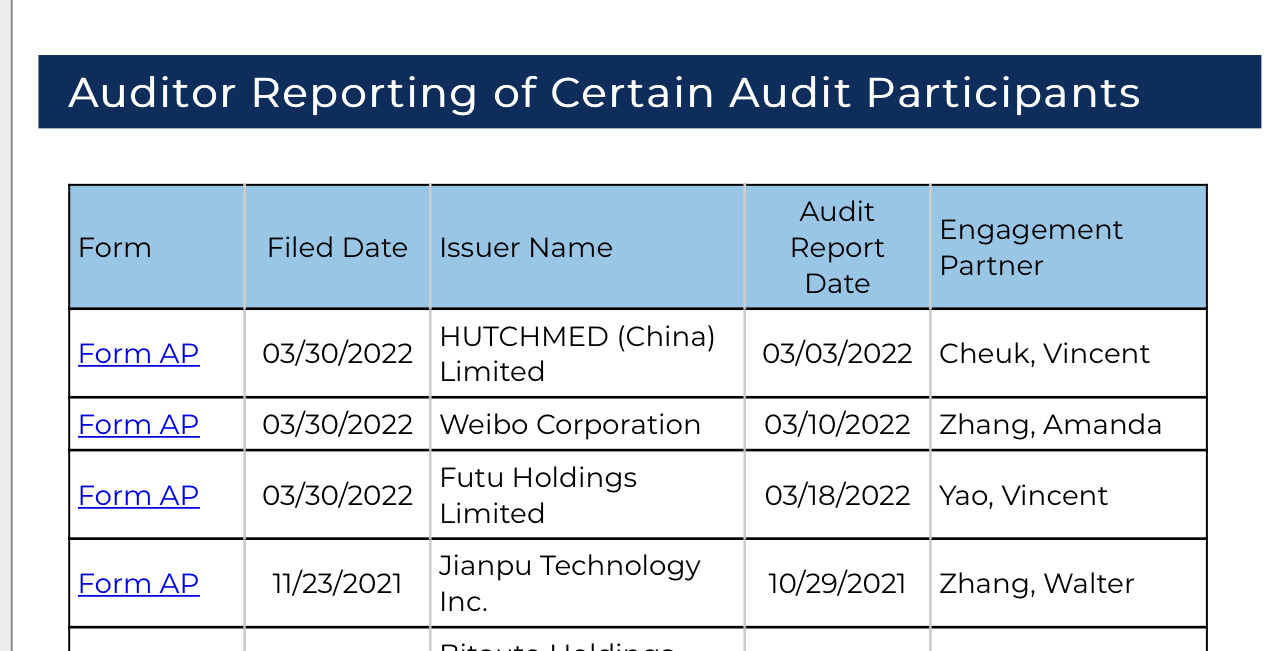Click the 03/03/2022 audit report date
The width and height of the screenshot is (1284, 651).
pos(837,354)
